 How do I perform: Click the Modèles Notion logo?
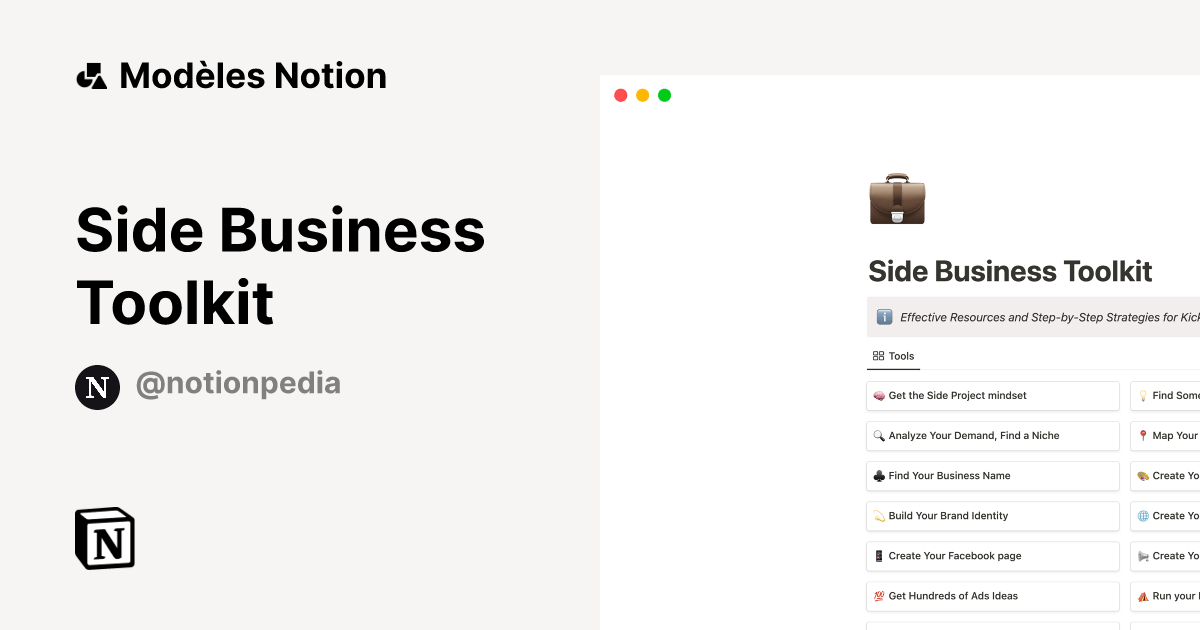[x=230, y=75]
